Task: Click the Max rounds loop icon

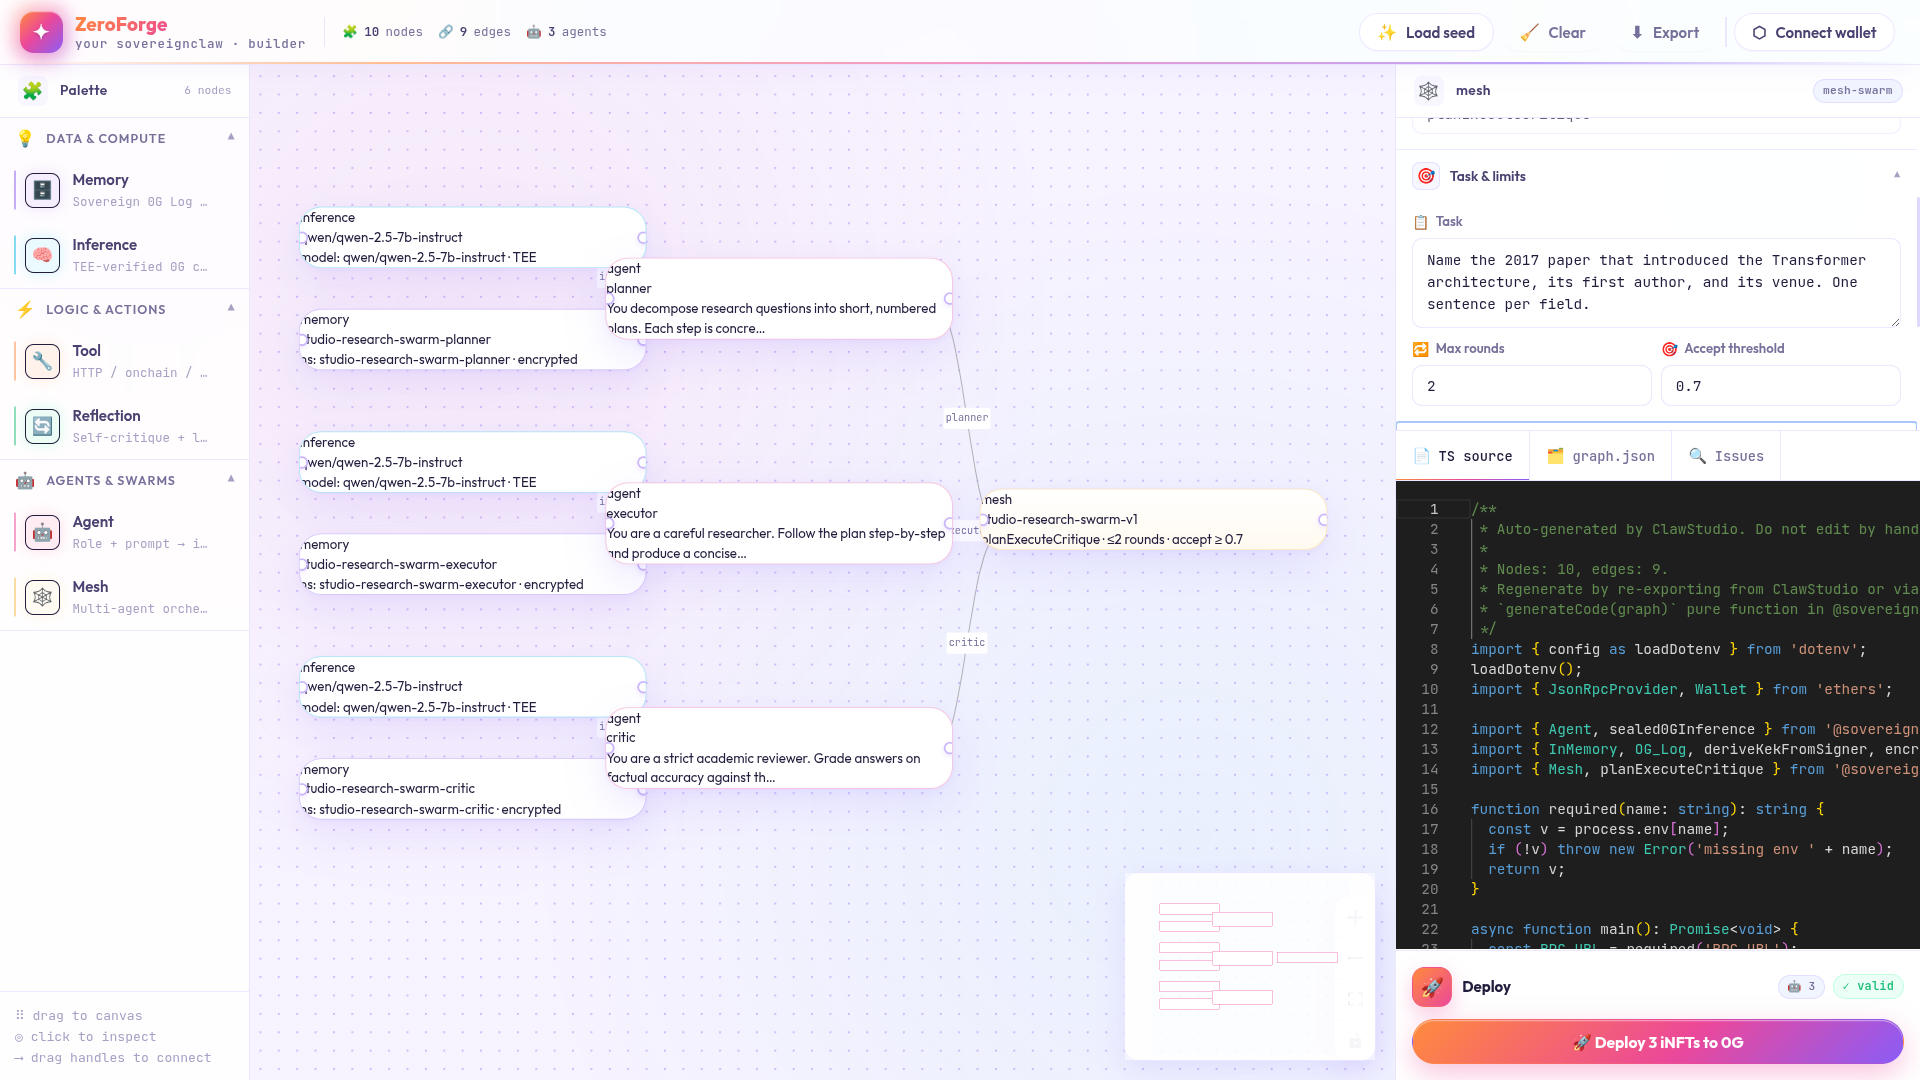Action: (1420, 349)
